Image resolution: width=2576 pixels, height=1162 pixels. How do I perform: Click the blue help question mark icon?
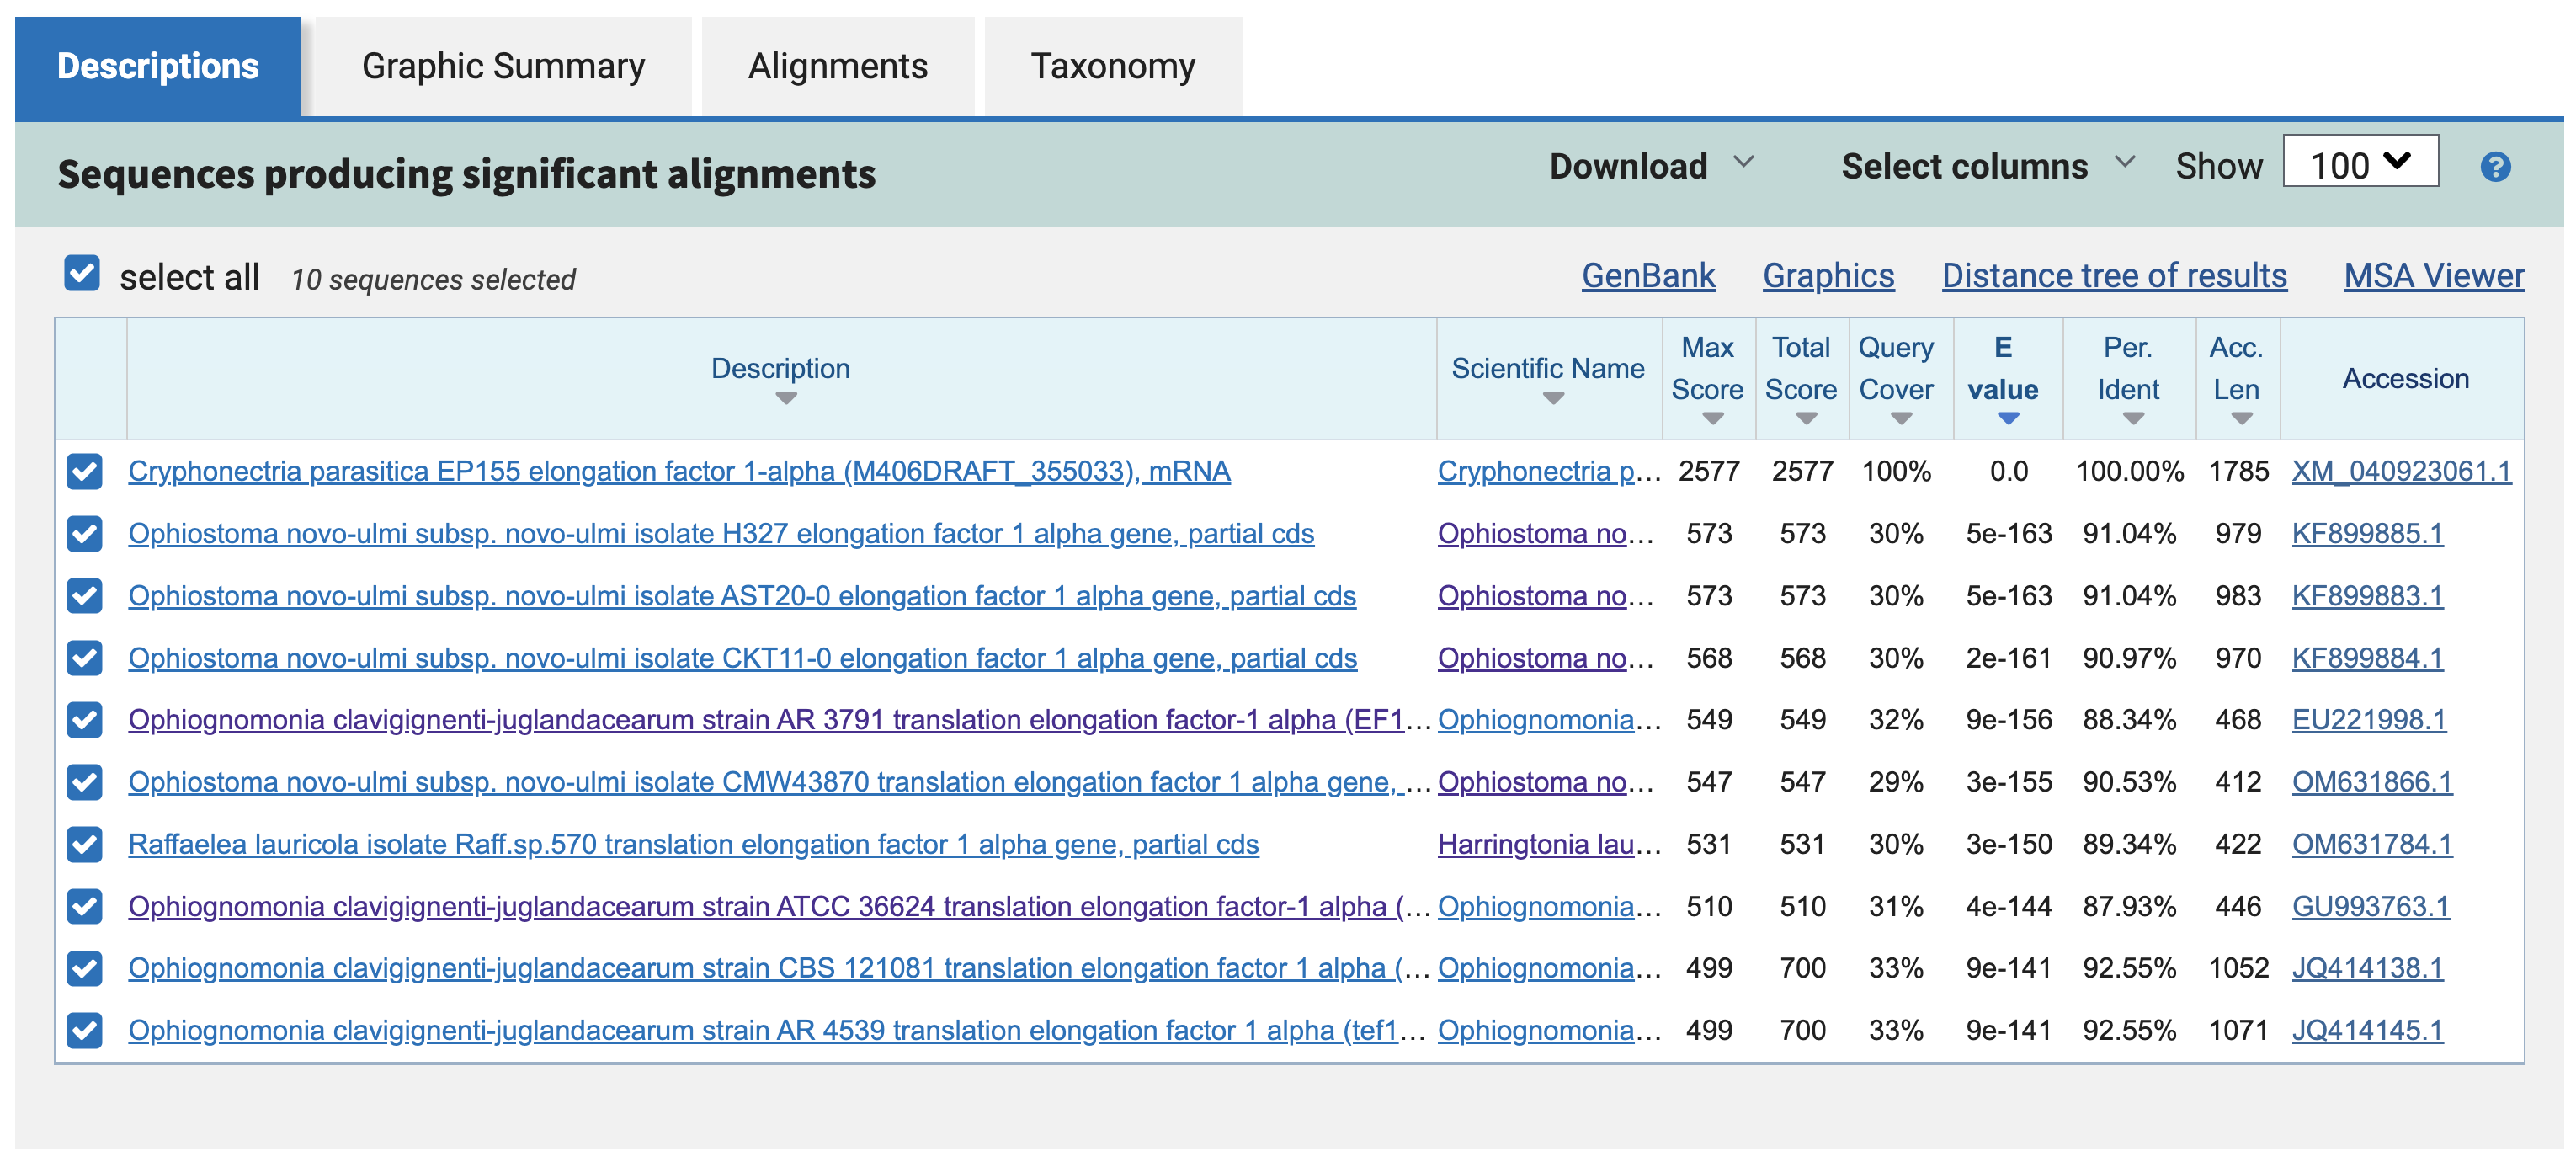2495,166
